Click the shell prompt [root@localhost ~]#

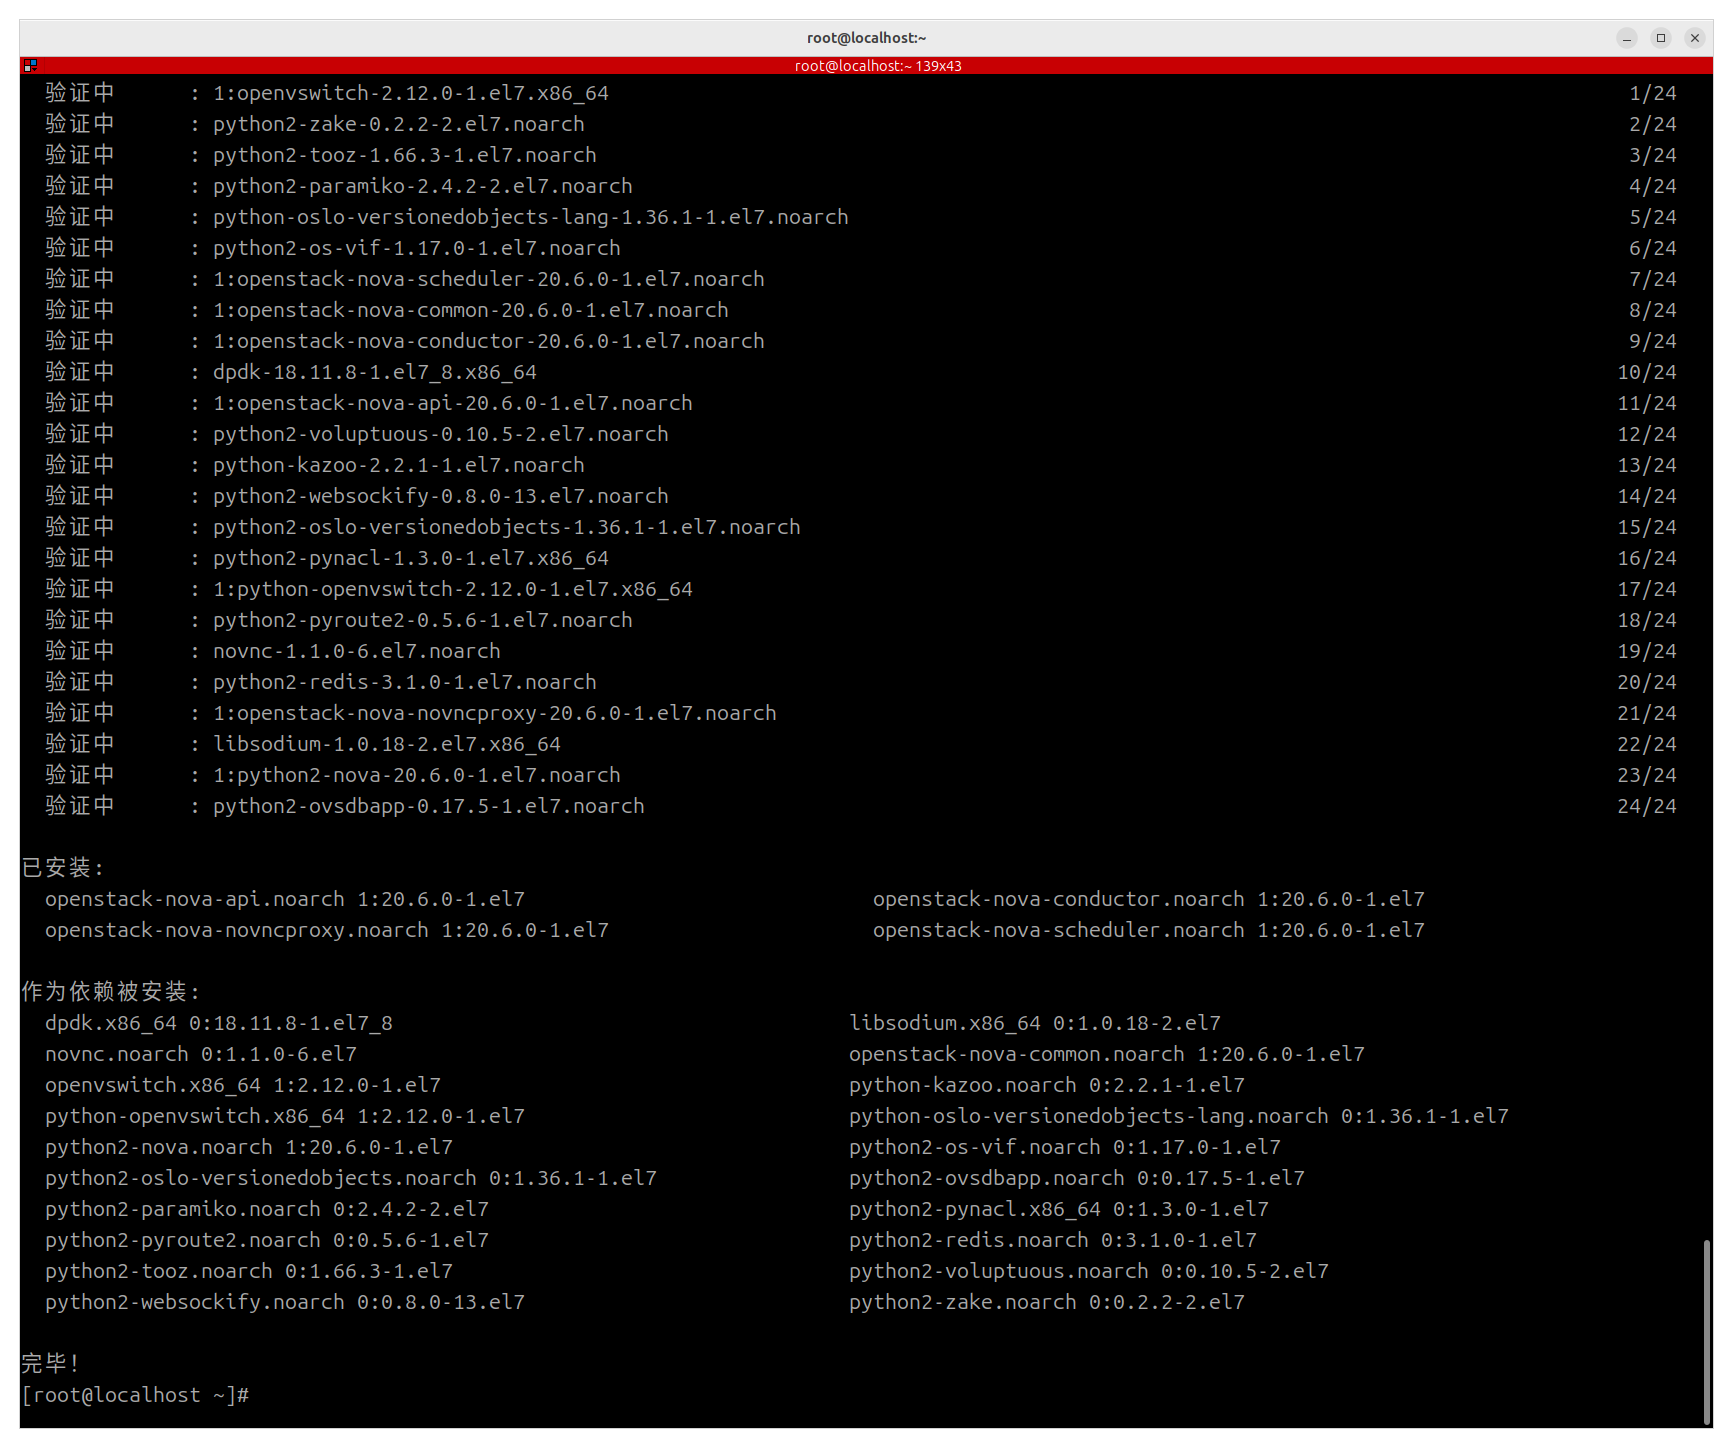point(135,1395)
